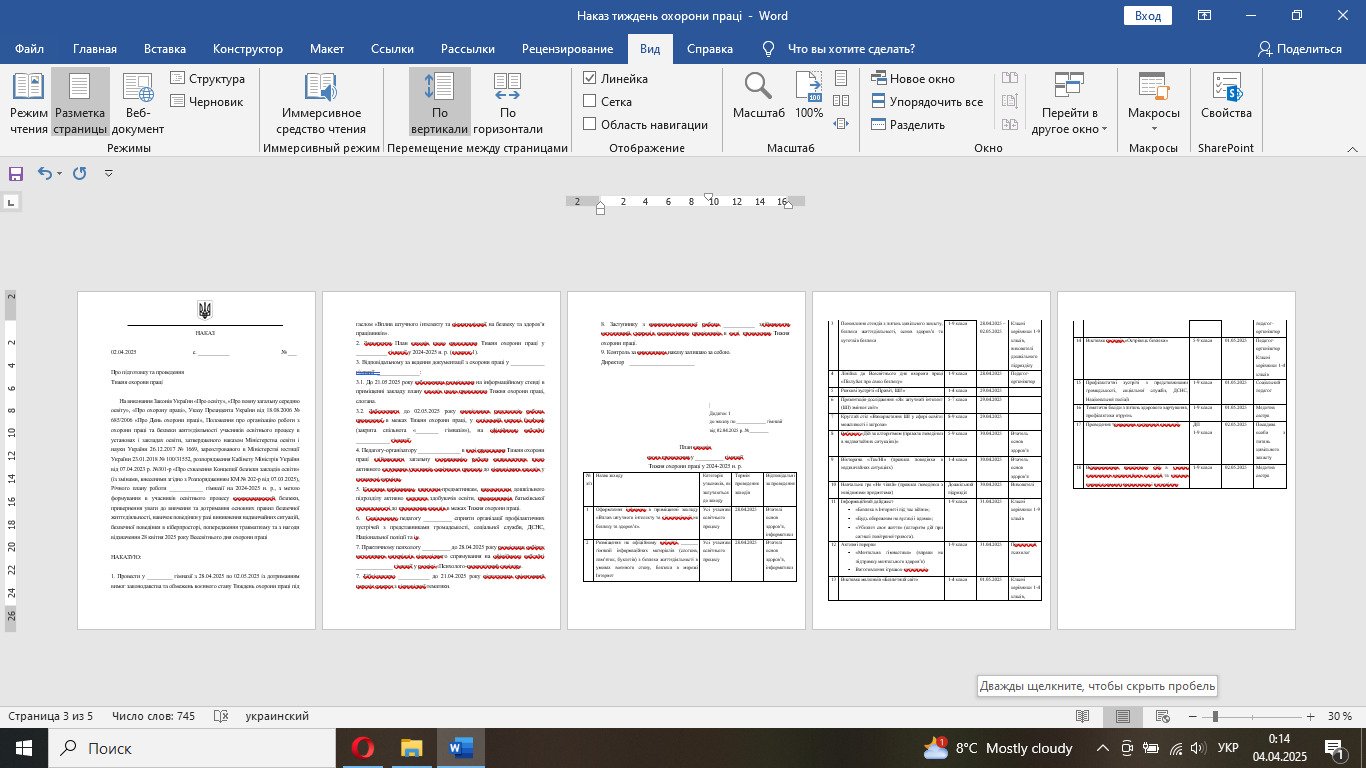Screen dimensions: 1366x768
Task: Click the lightbulb 'Что вы хотите сделать?' search
Action: coord(838,48)
